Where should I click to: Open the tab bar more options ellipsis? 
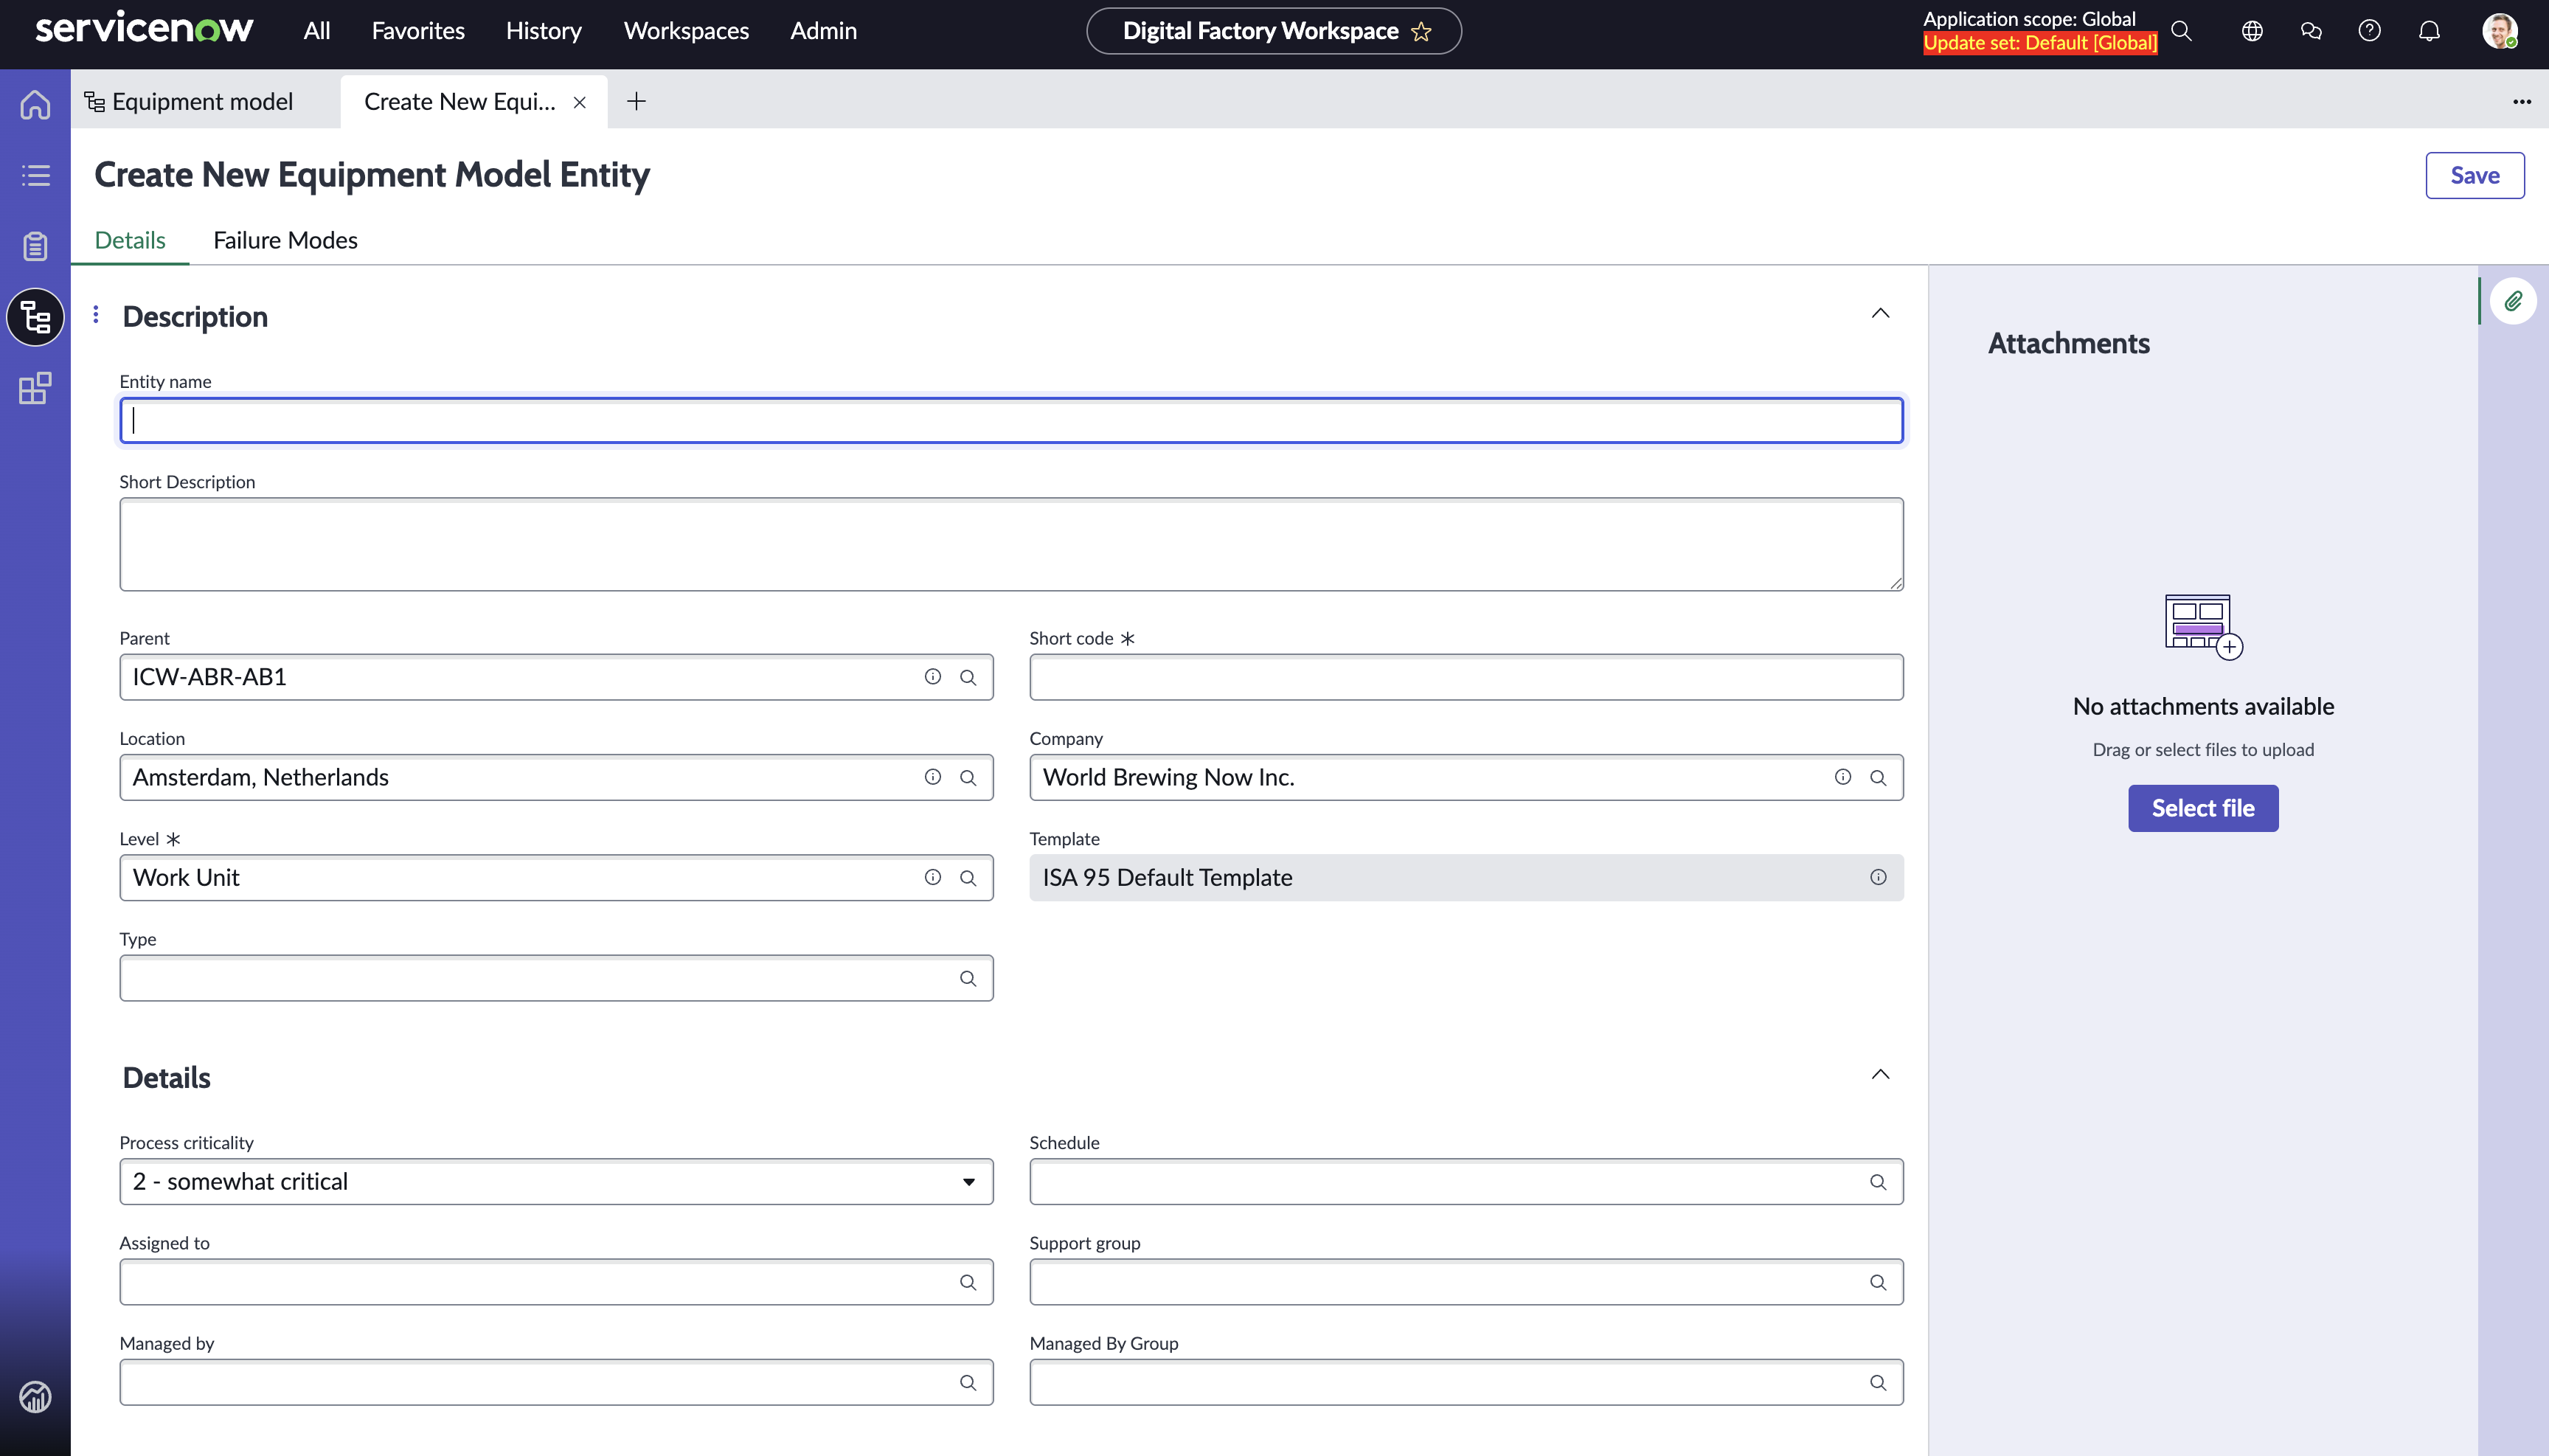click(2522, 101)
